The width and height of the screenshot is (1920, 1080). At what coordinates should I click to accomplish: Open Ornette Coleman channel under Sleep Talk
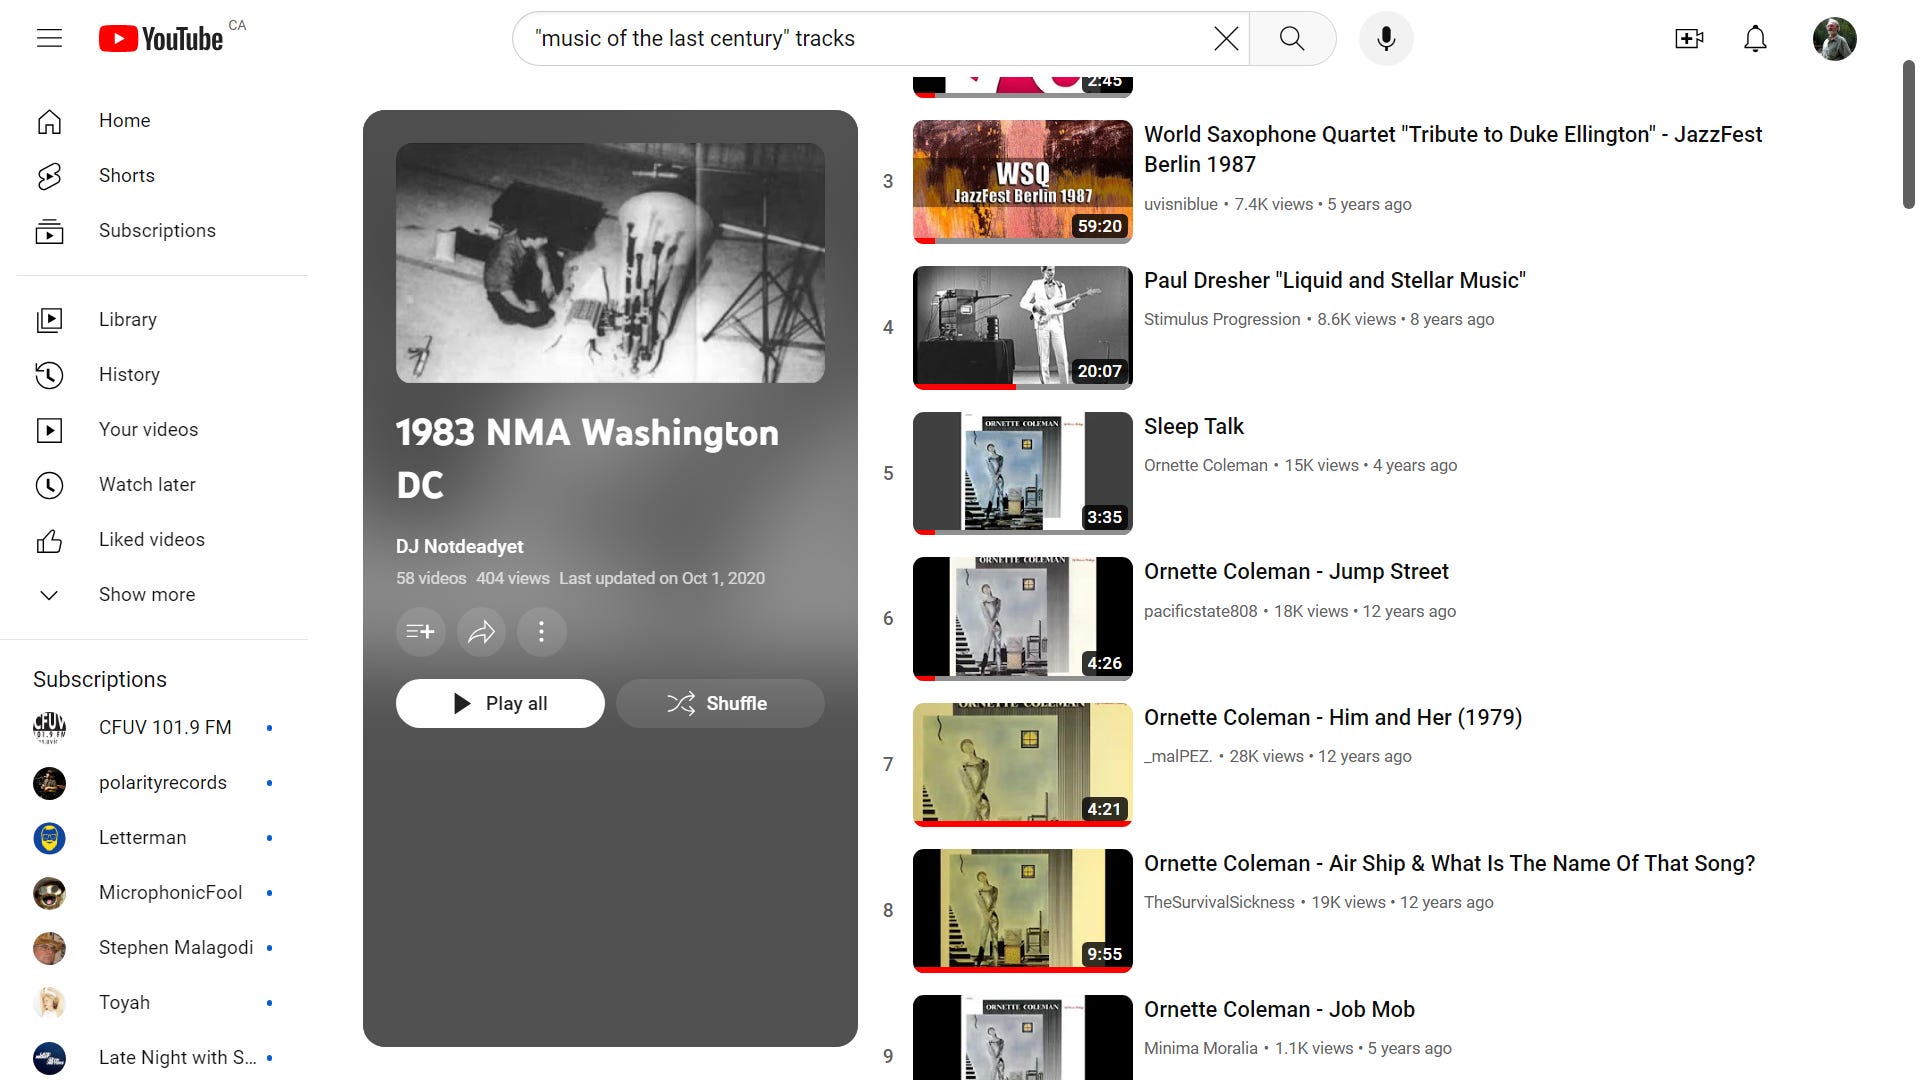coord(1206,465)
